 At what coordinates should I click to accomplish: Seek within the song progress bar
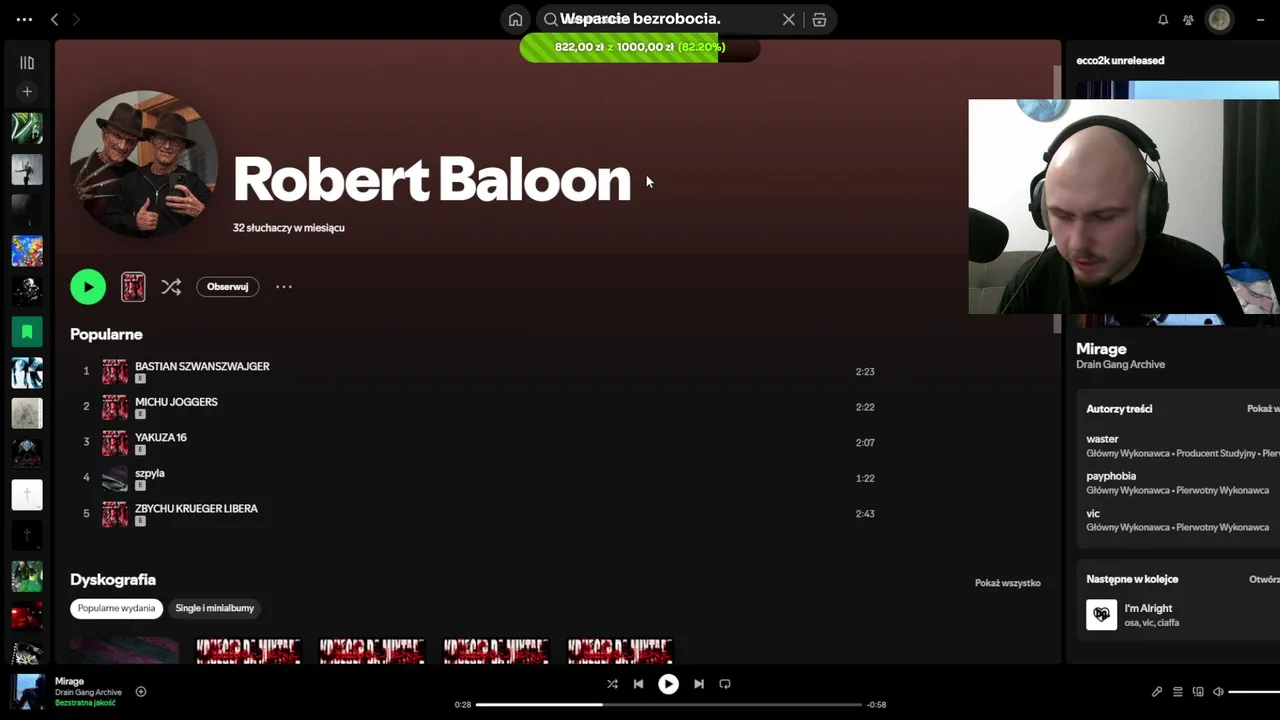(x=668, y=704)
